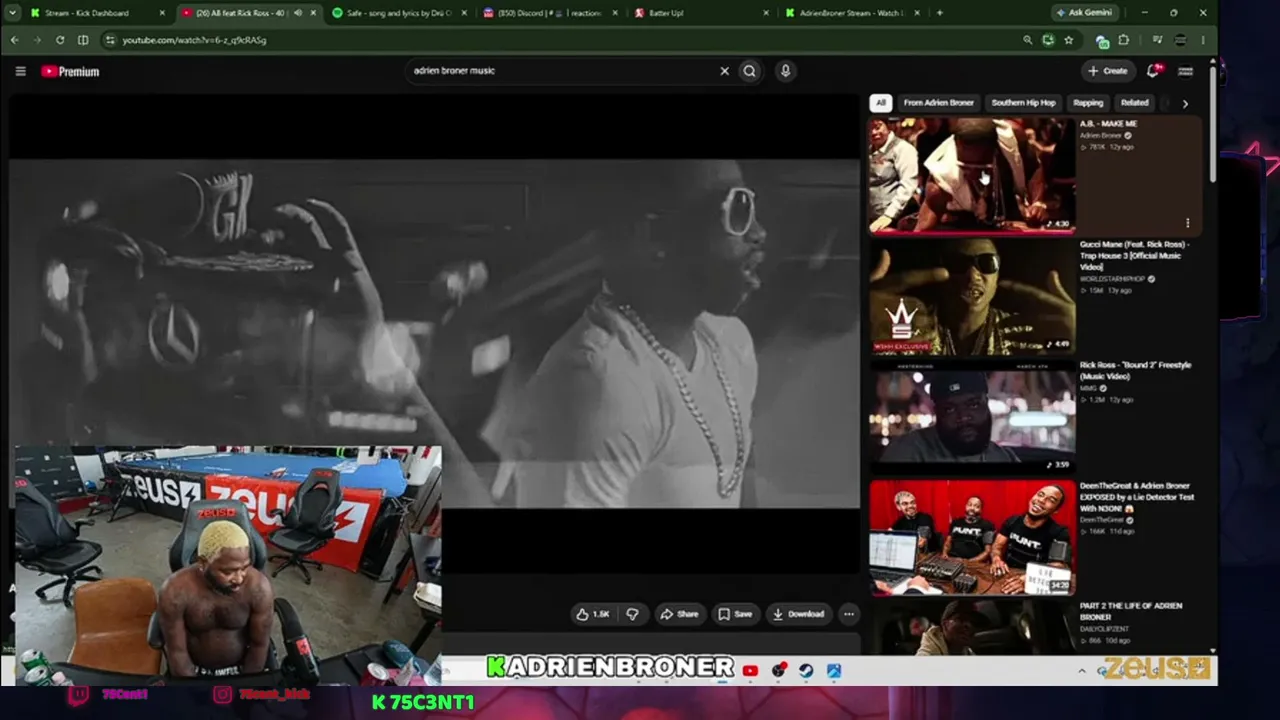Reload the current page

60,40
